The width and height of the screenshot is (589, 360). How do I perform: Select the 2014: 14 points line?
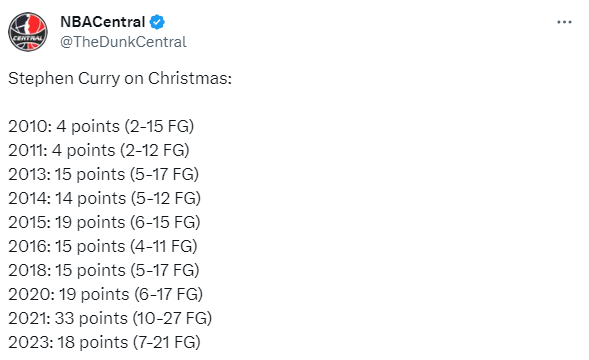pyautogui.click(x=104, y=199)
